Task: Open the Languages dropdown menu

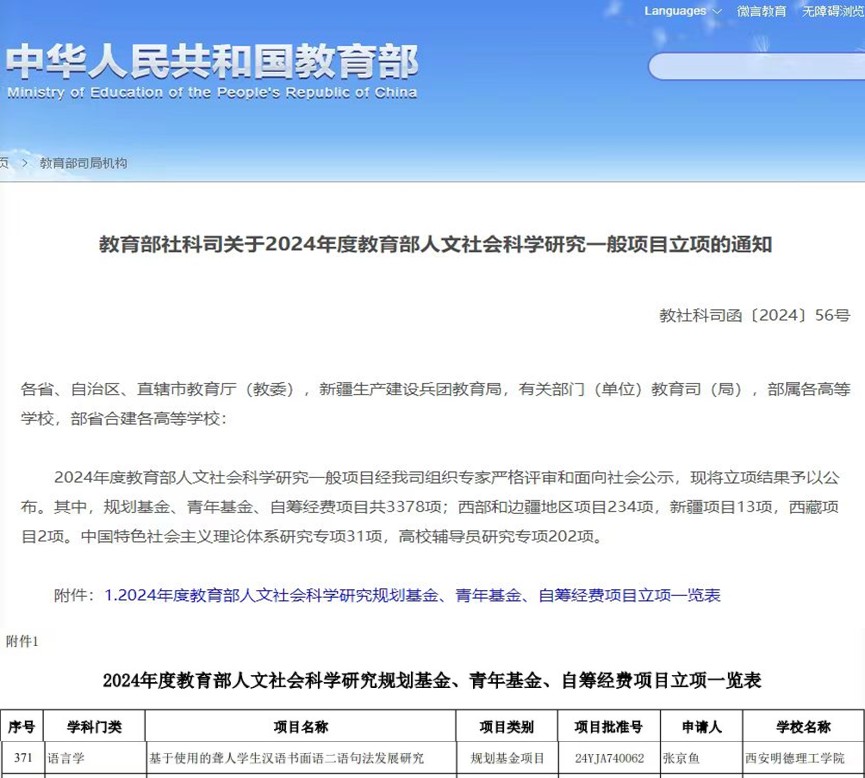Action: pyautogui.click(x=683, y=11)
